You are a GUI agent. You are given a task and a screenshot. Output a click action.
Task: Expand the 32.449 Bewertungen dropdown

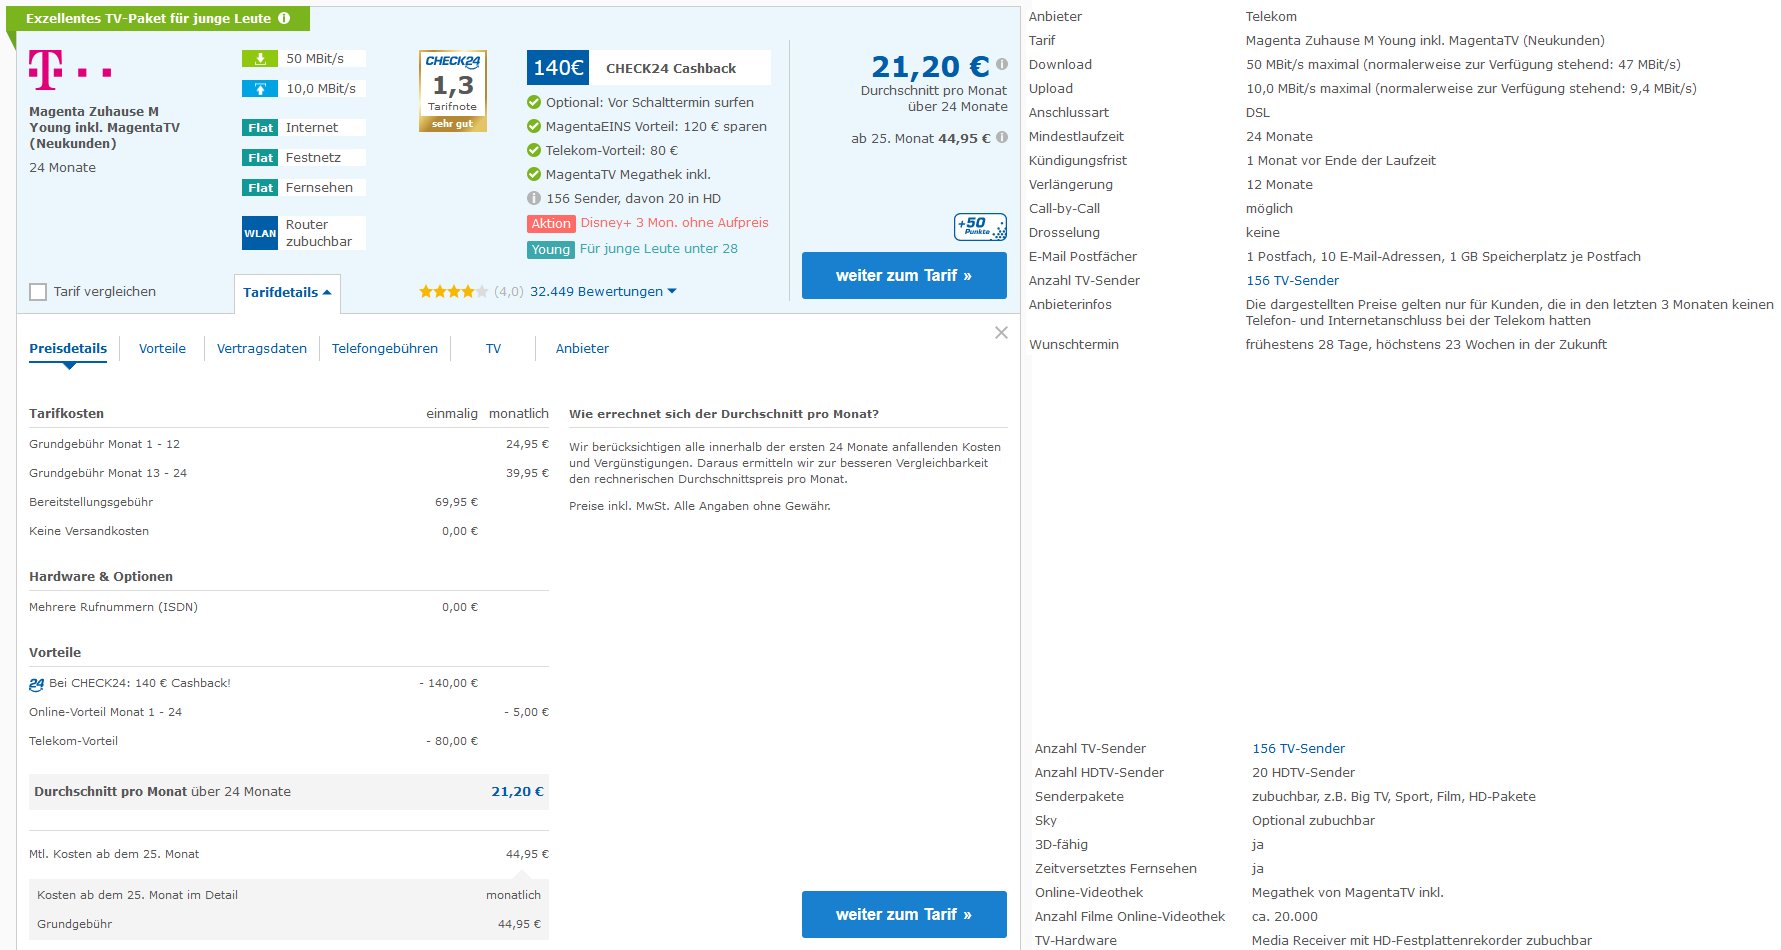(x=603, y=292)
